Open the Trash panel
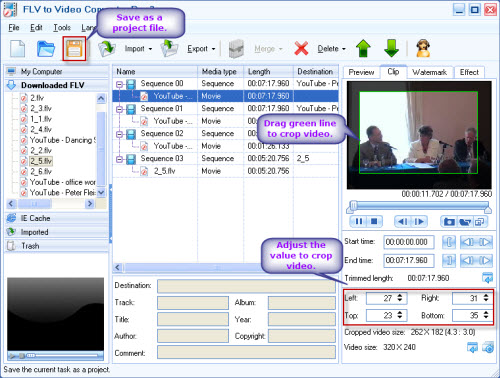 click(x=56, y=246)
